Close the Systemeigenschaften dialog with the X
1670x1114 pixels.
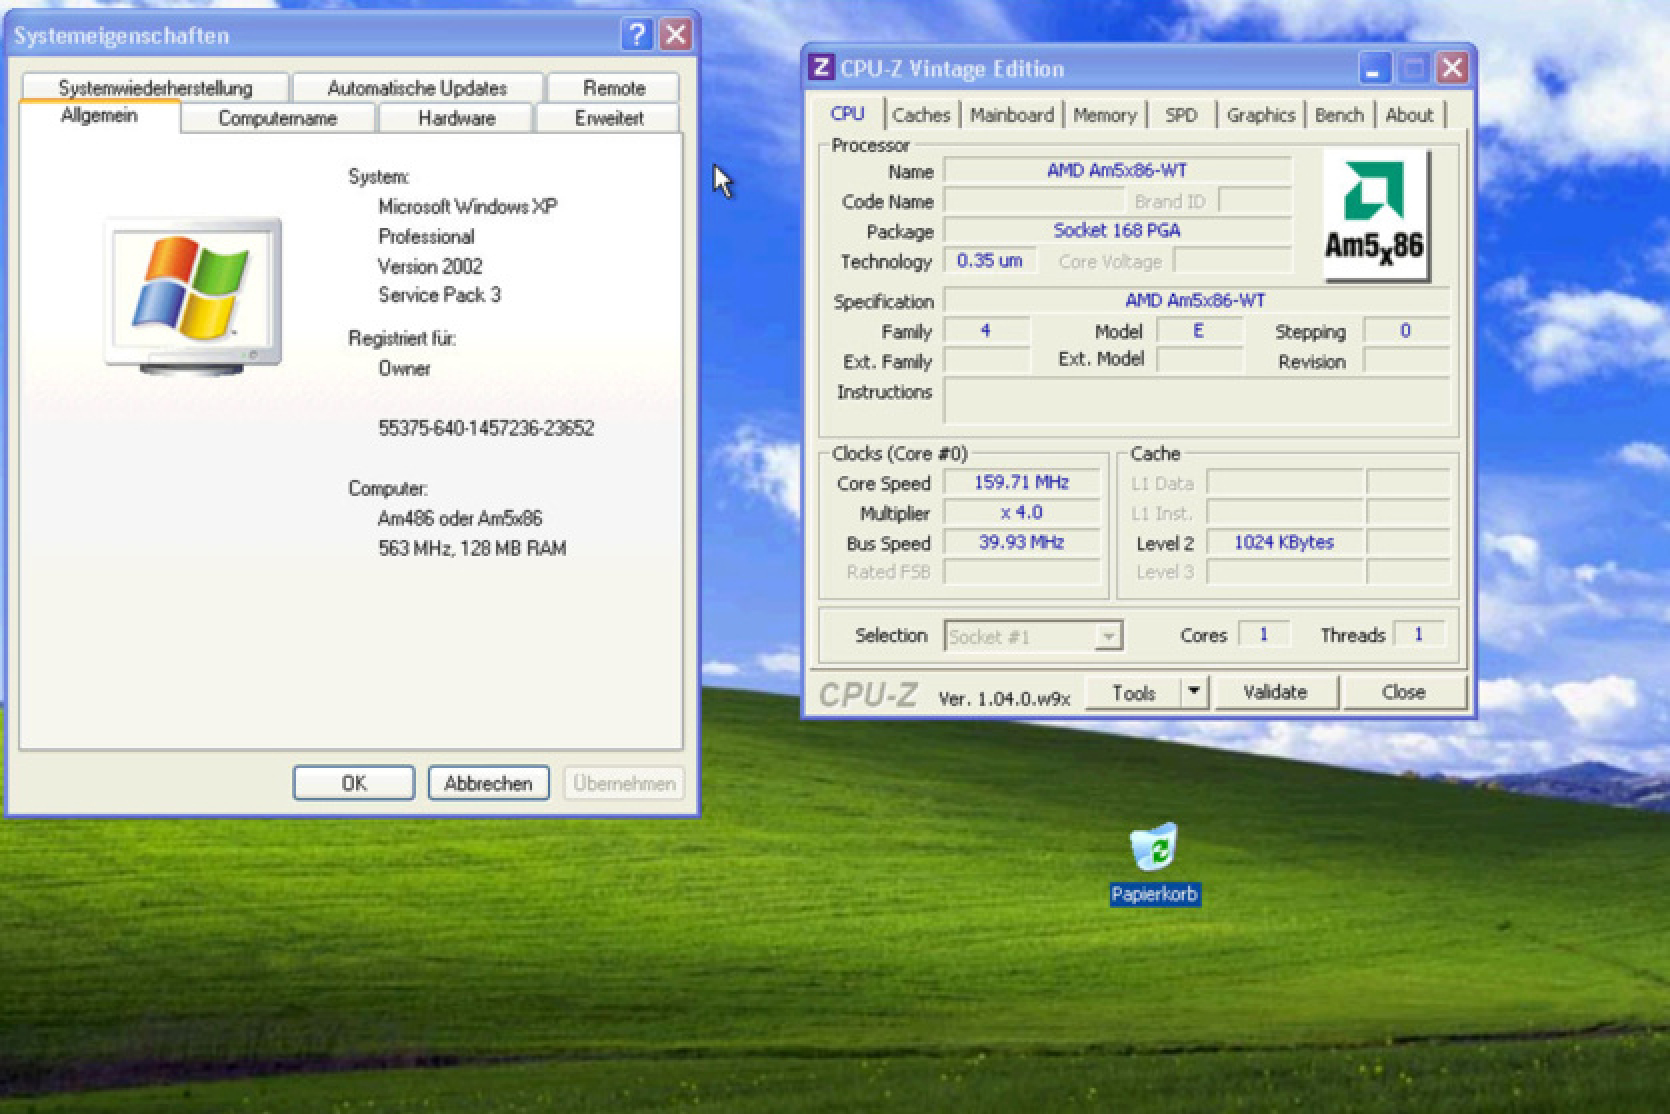[x=676, y=35]
